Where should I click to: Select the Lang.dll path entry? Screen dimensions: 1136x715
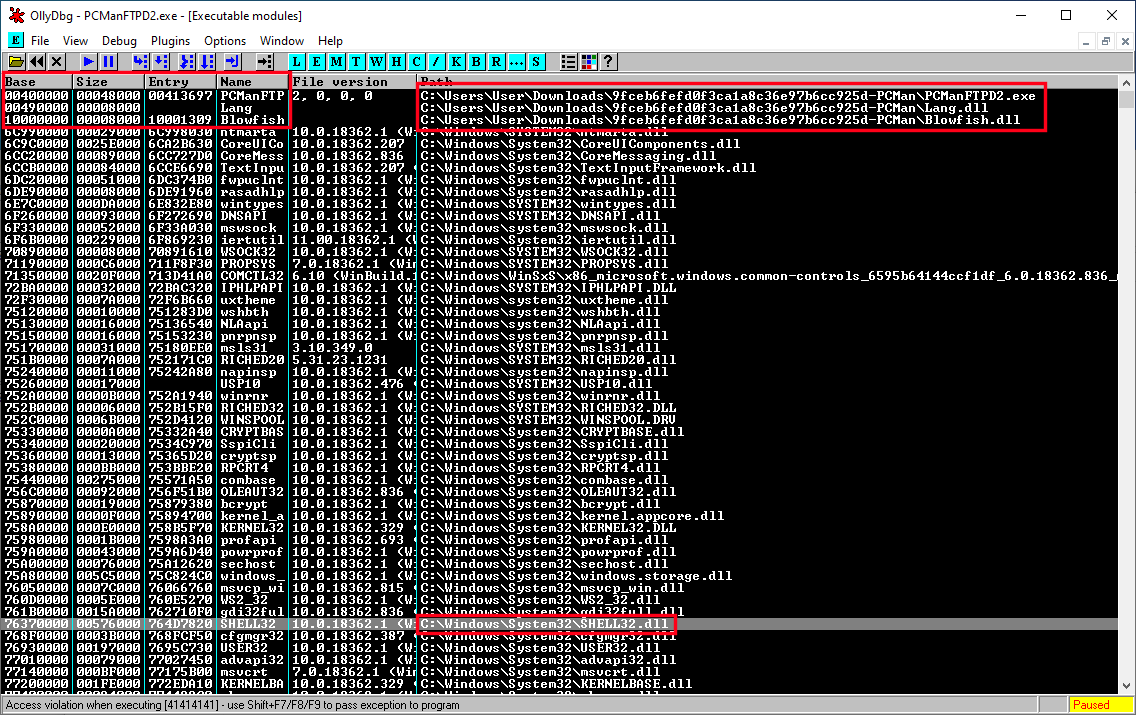pos(704,108)
